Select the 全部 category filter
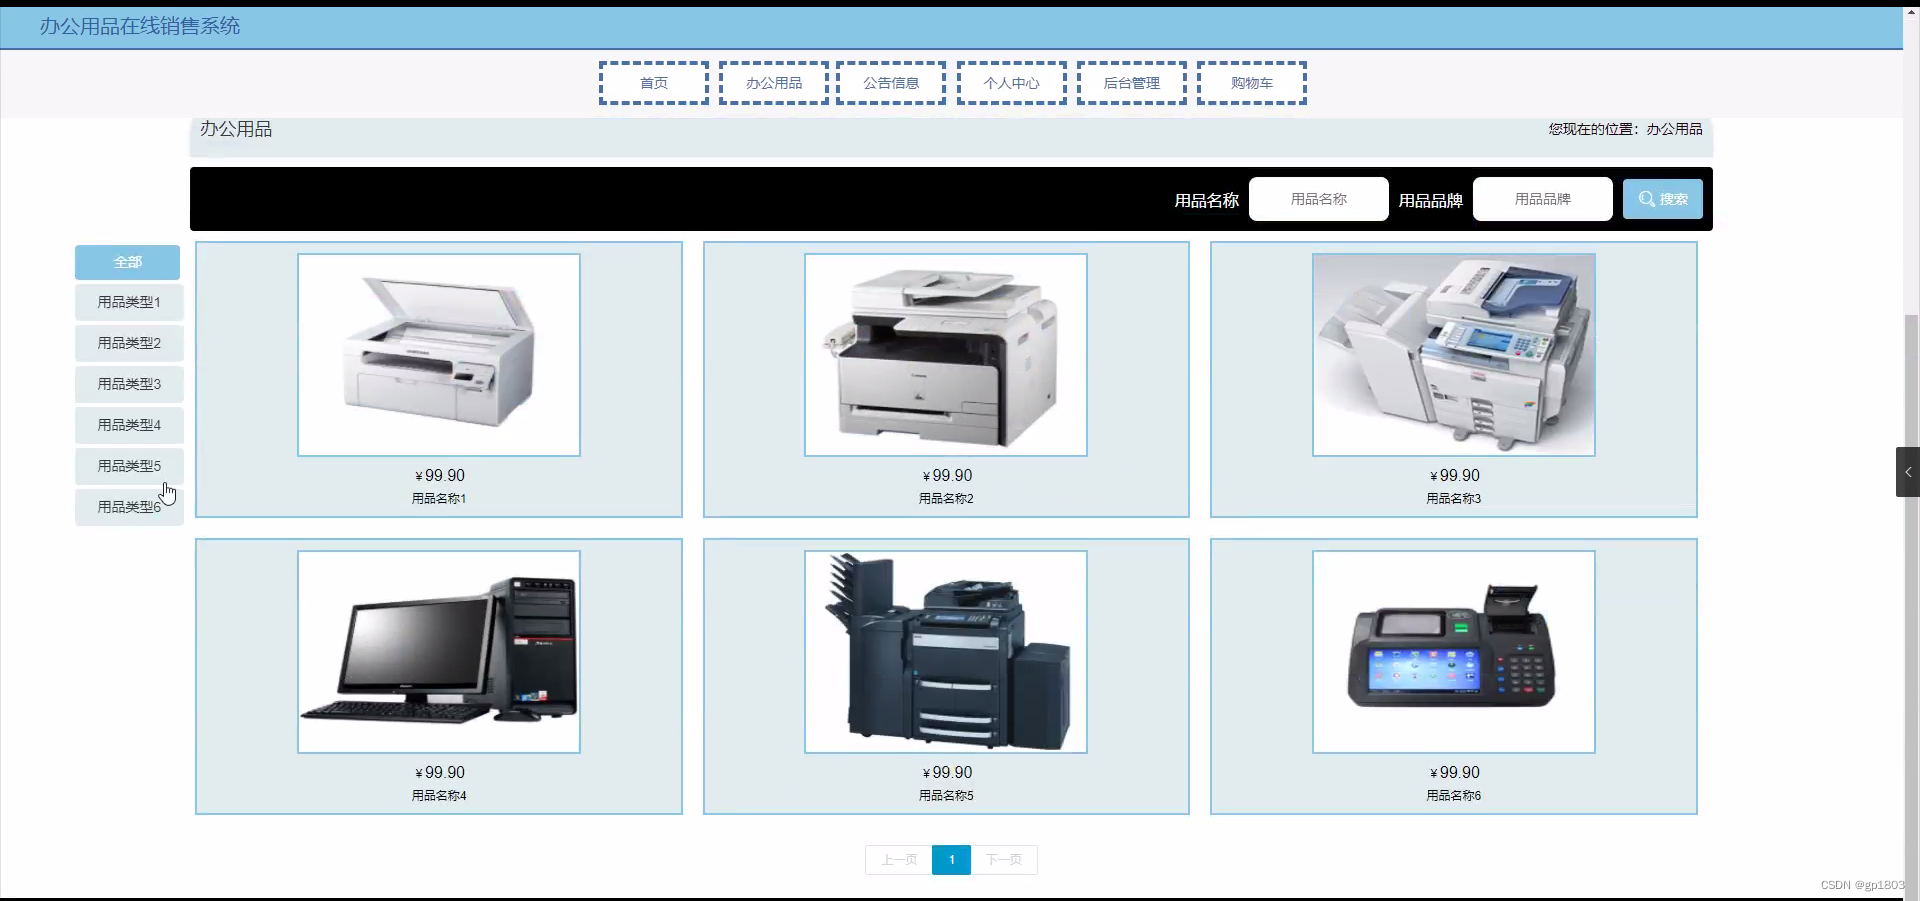Image resolution: width=1920 pixels, height=901 pixels. click(128, 262)
